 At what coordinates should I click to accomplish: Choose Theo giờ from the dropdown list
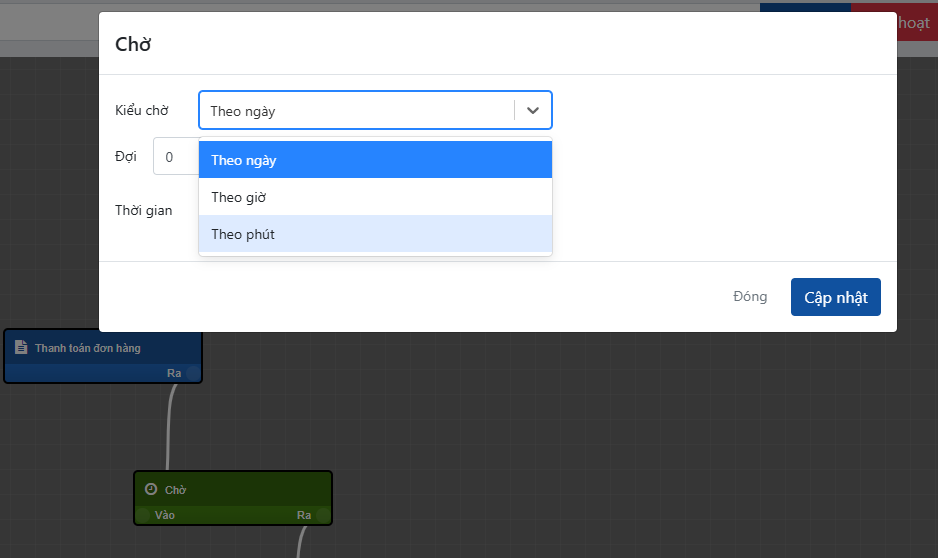[375, 197]
